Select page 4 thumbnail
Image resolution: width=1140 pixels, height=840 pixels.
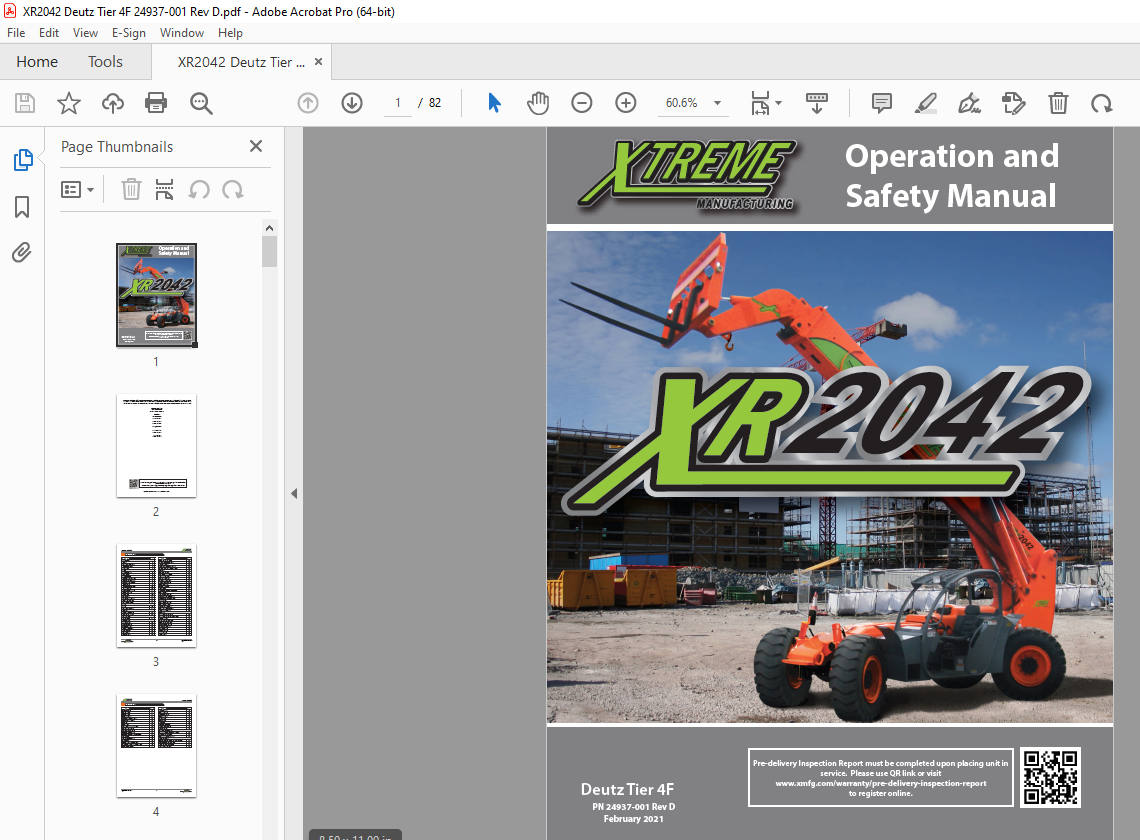tap(156, 745)
